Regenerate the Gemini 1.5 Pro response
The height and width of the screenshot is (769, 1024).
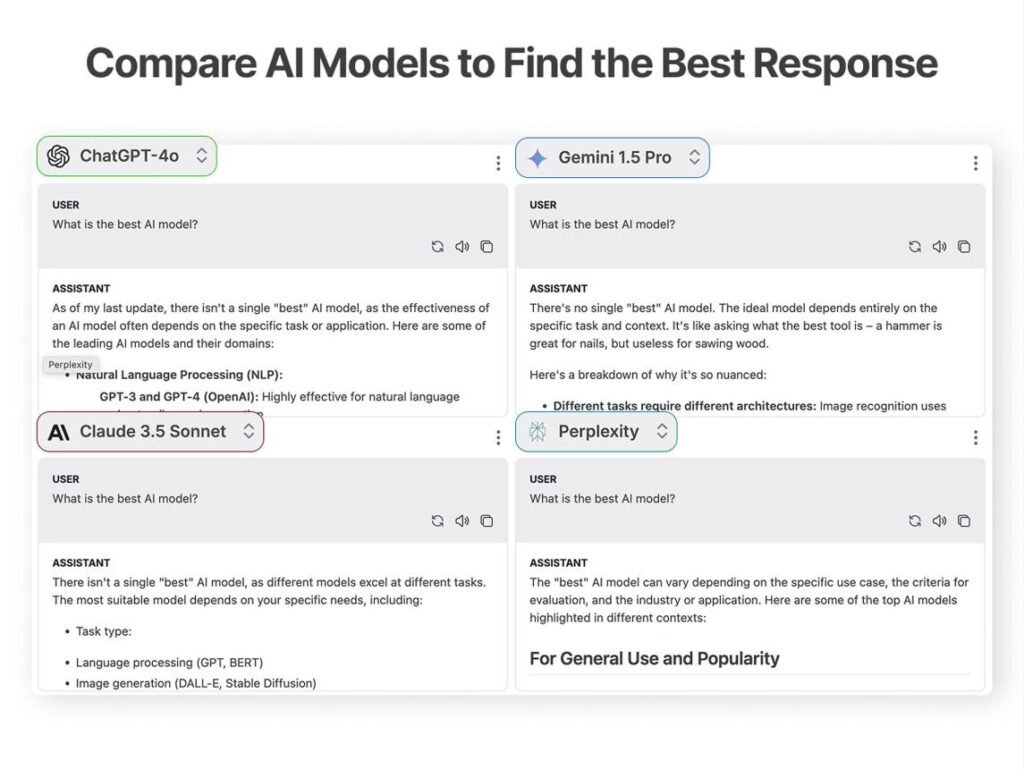(915, 246)
